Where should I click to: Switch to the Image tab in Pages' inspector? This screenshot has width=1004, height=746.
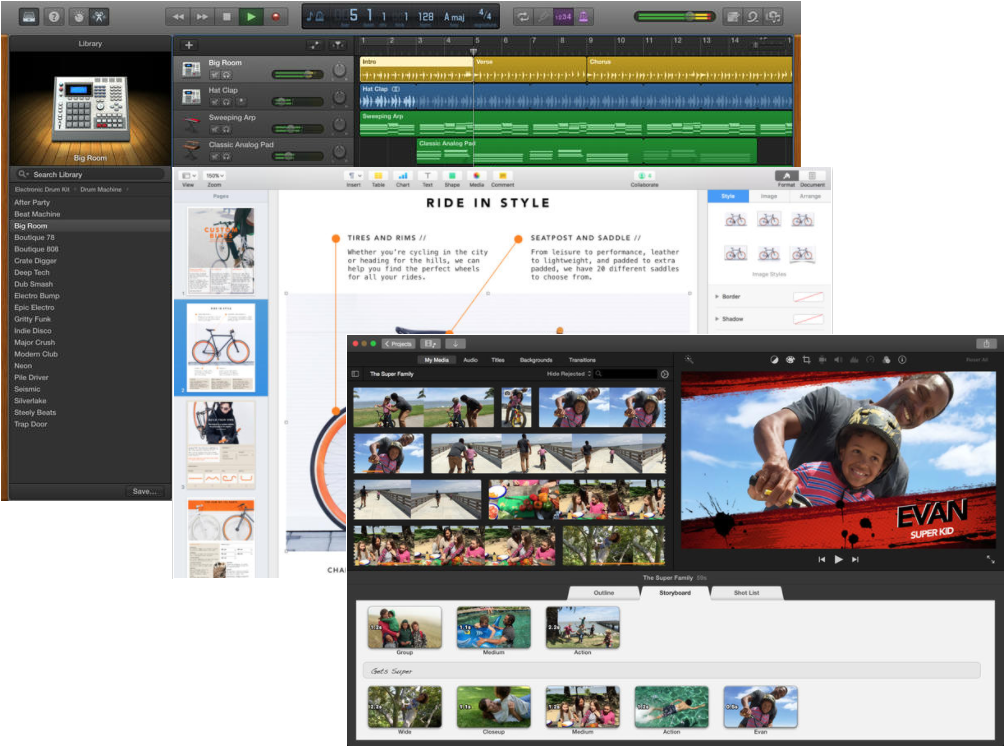(x=768, y=196)
